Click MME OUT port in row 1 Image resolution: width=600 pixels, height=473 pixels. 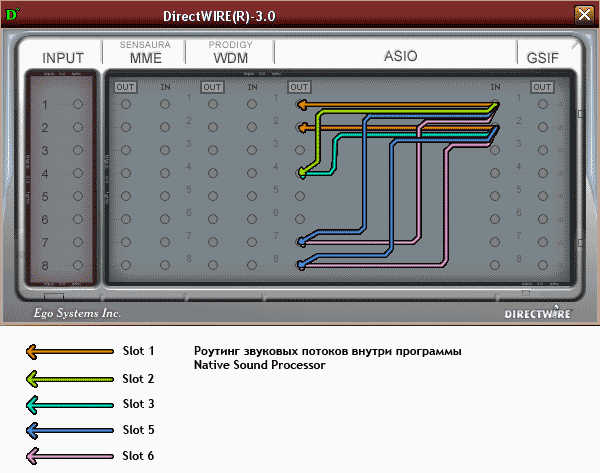(x=126, y=104)
